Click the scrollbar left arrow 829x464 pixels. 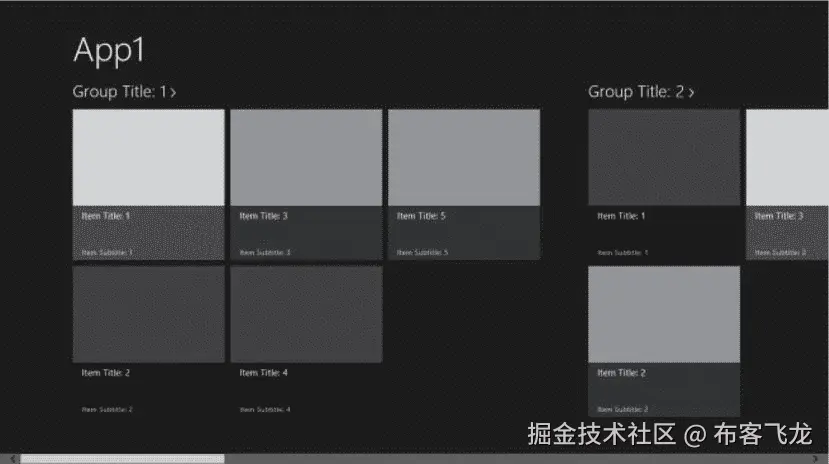click(13, 459)
